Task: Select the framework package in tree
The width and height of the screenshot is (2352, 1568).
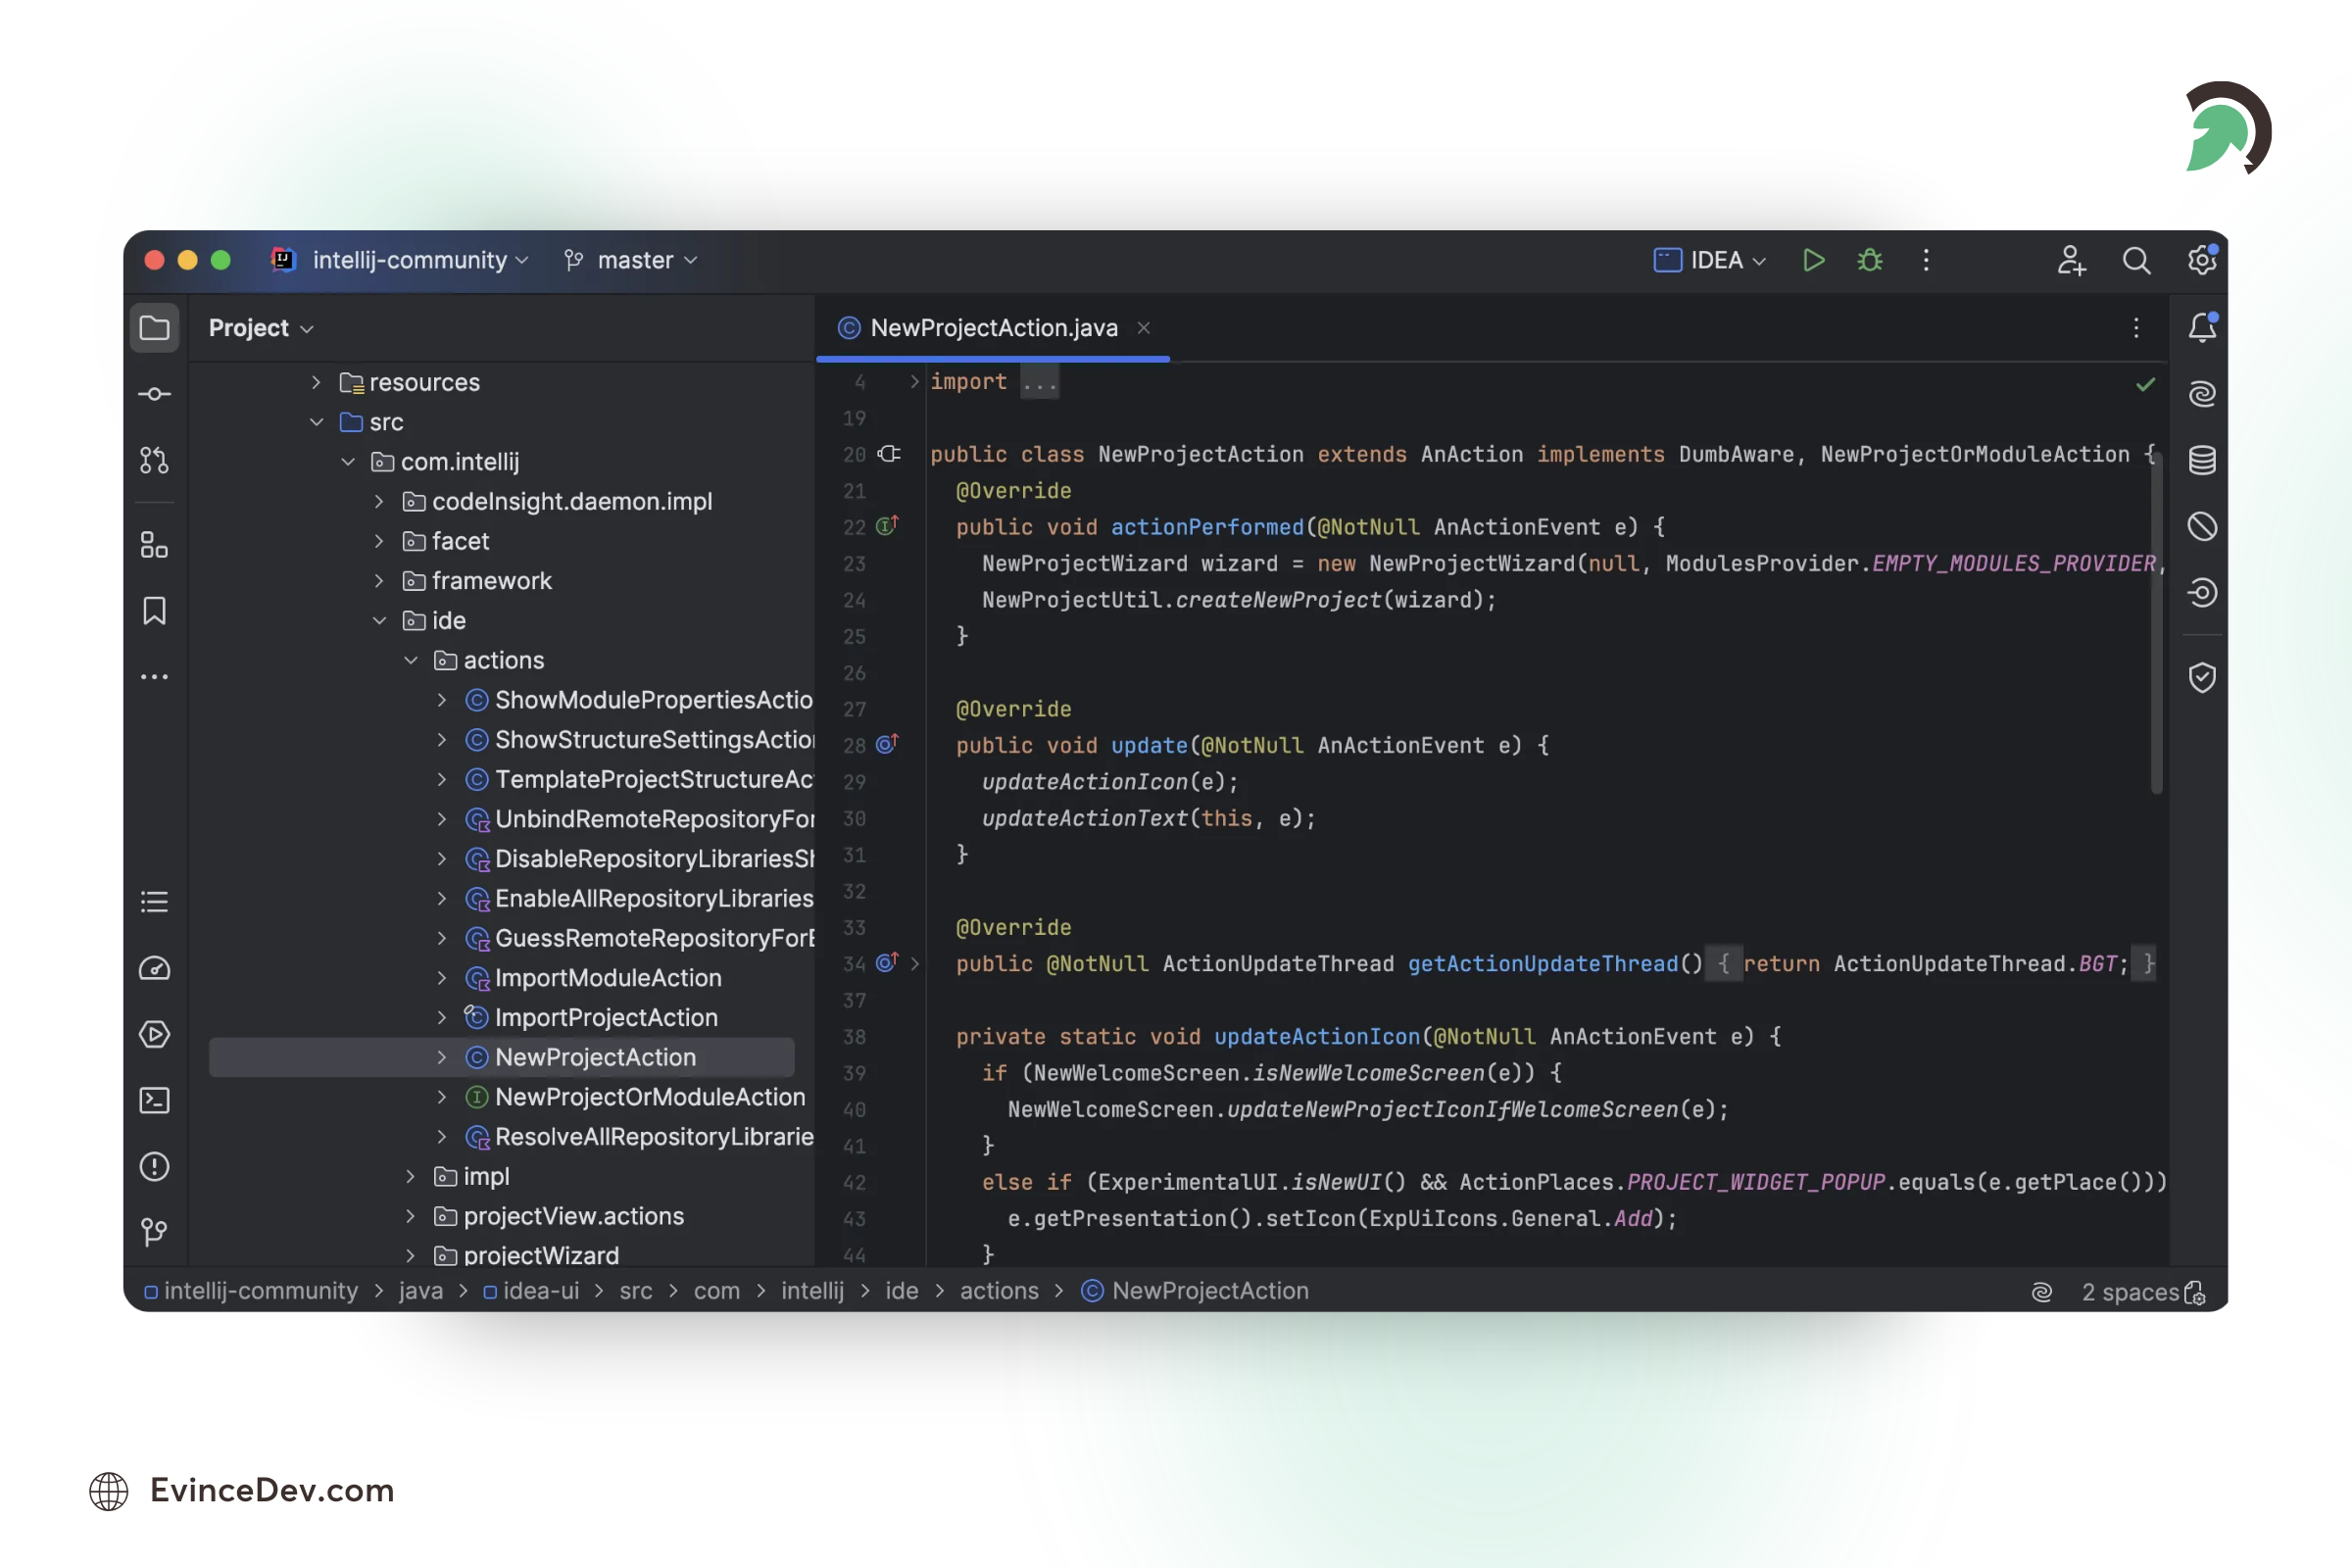Action: tap(492, 581)
